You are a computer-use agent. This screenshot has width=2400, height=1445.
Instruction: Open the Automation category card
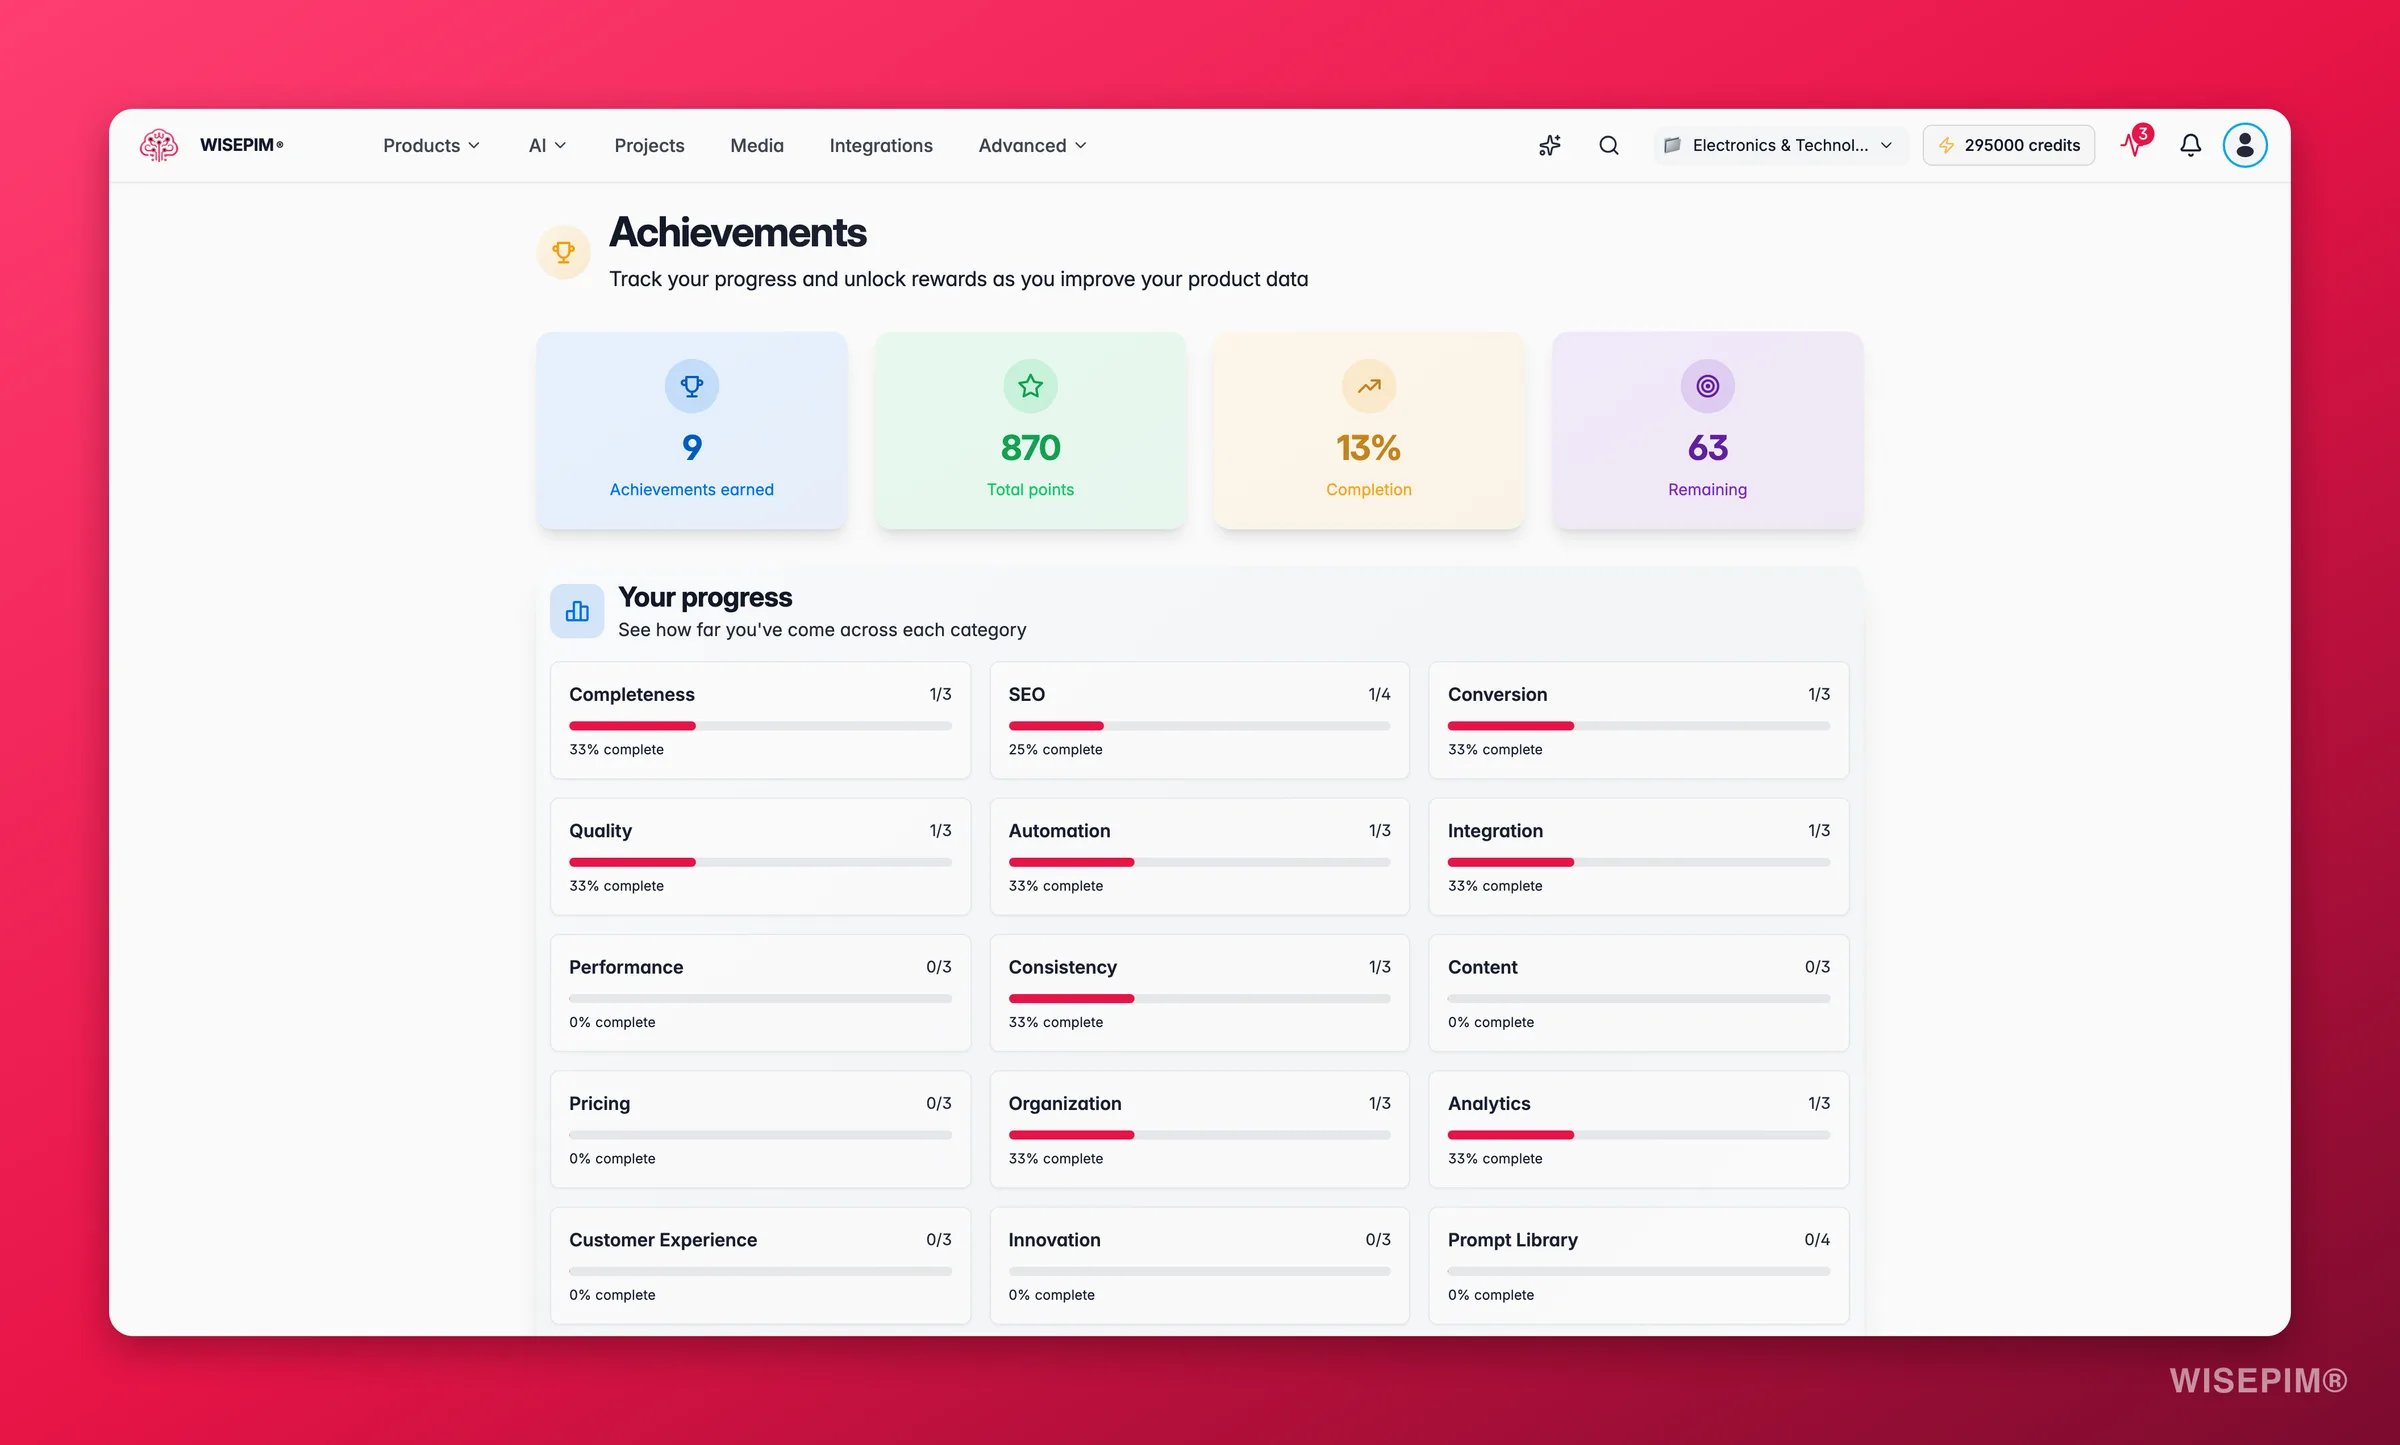pos(1199,856)
